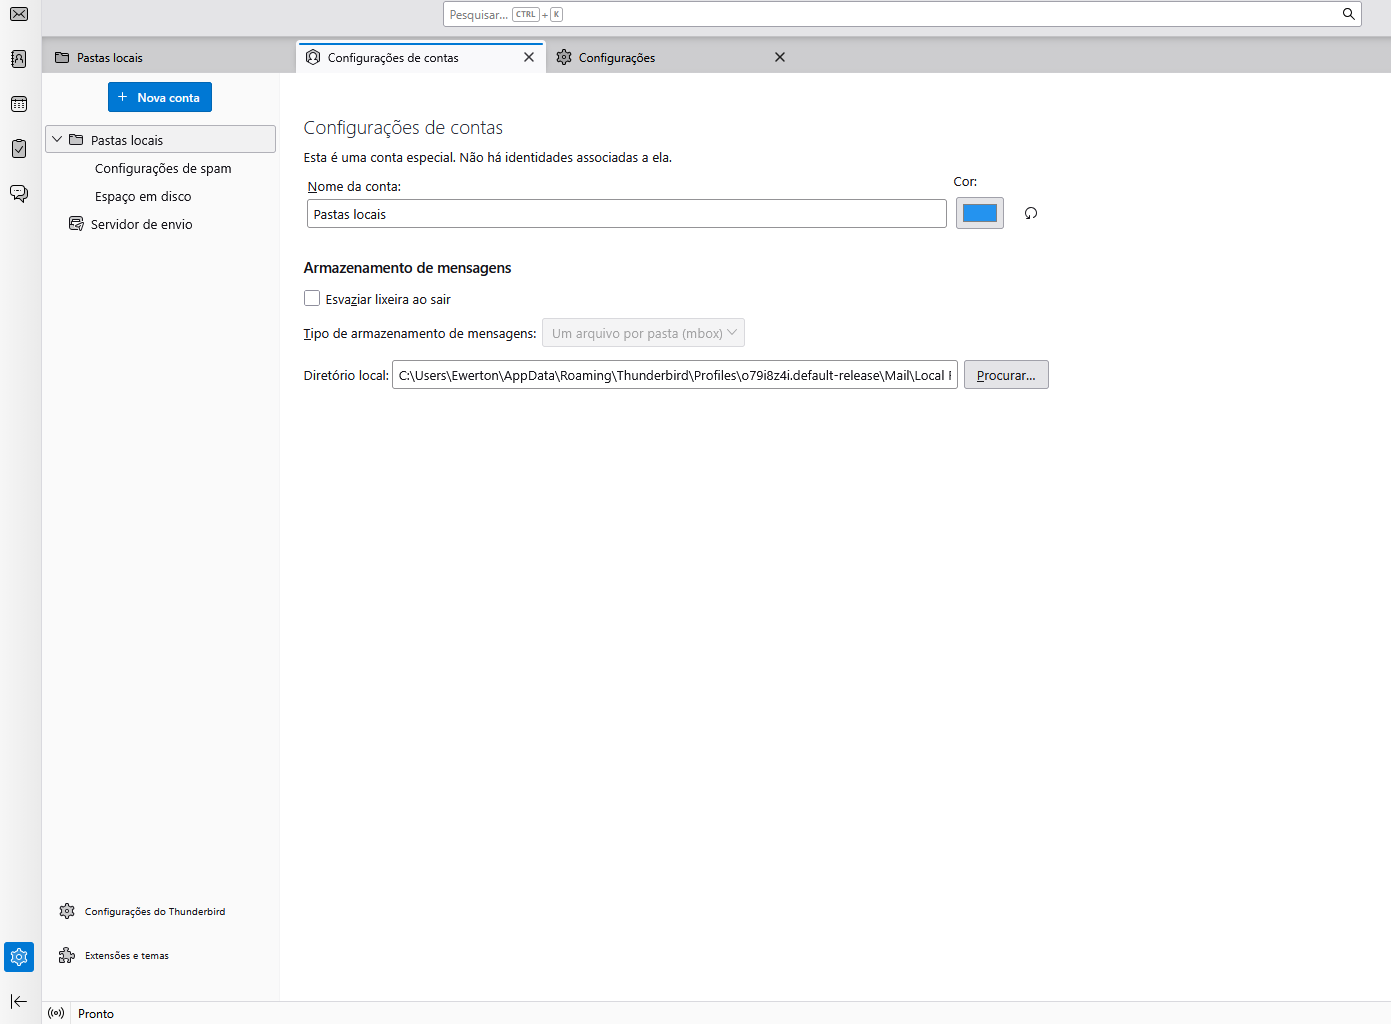Open the Tipo de armazenamento de mensagens dropdown

click(643, 333)
